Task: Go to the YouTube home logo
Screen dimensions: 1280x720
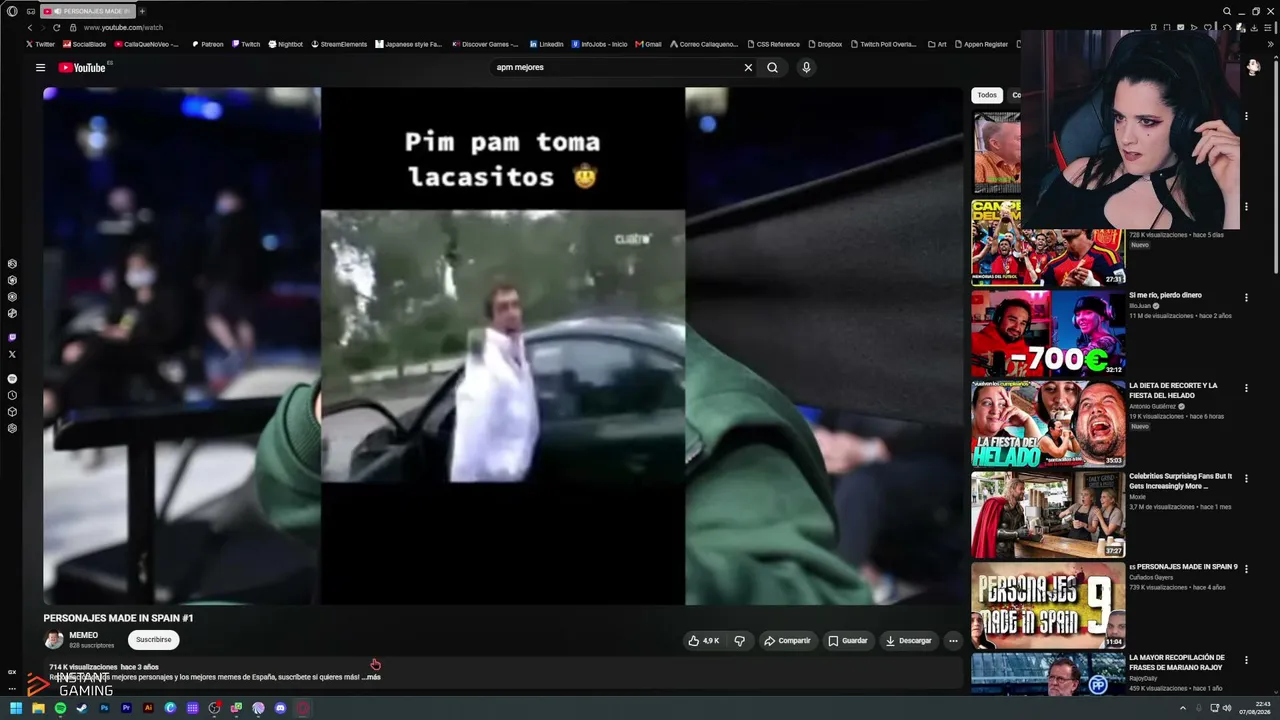Action: pos(83,68)
